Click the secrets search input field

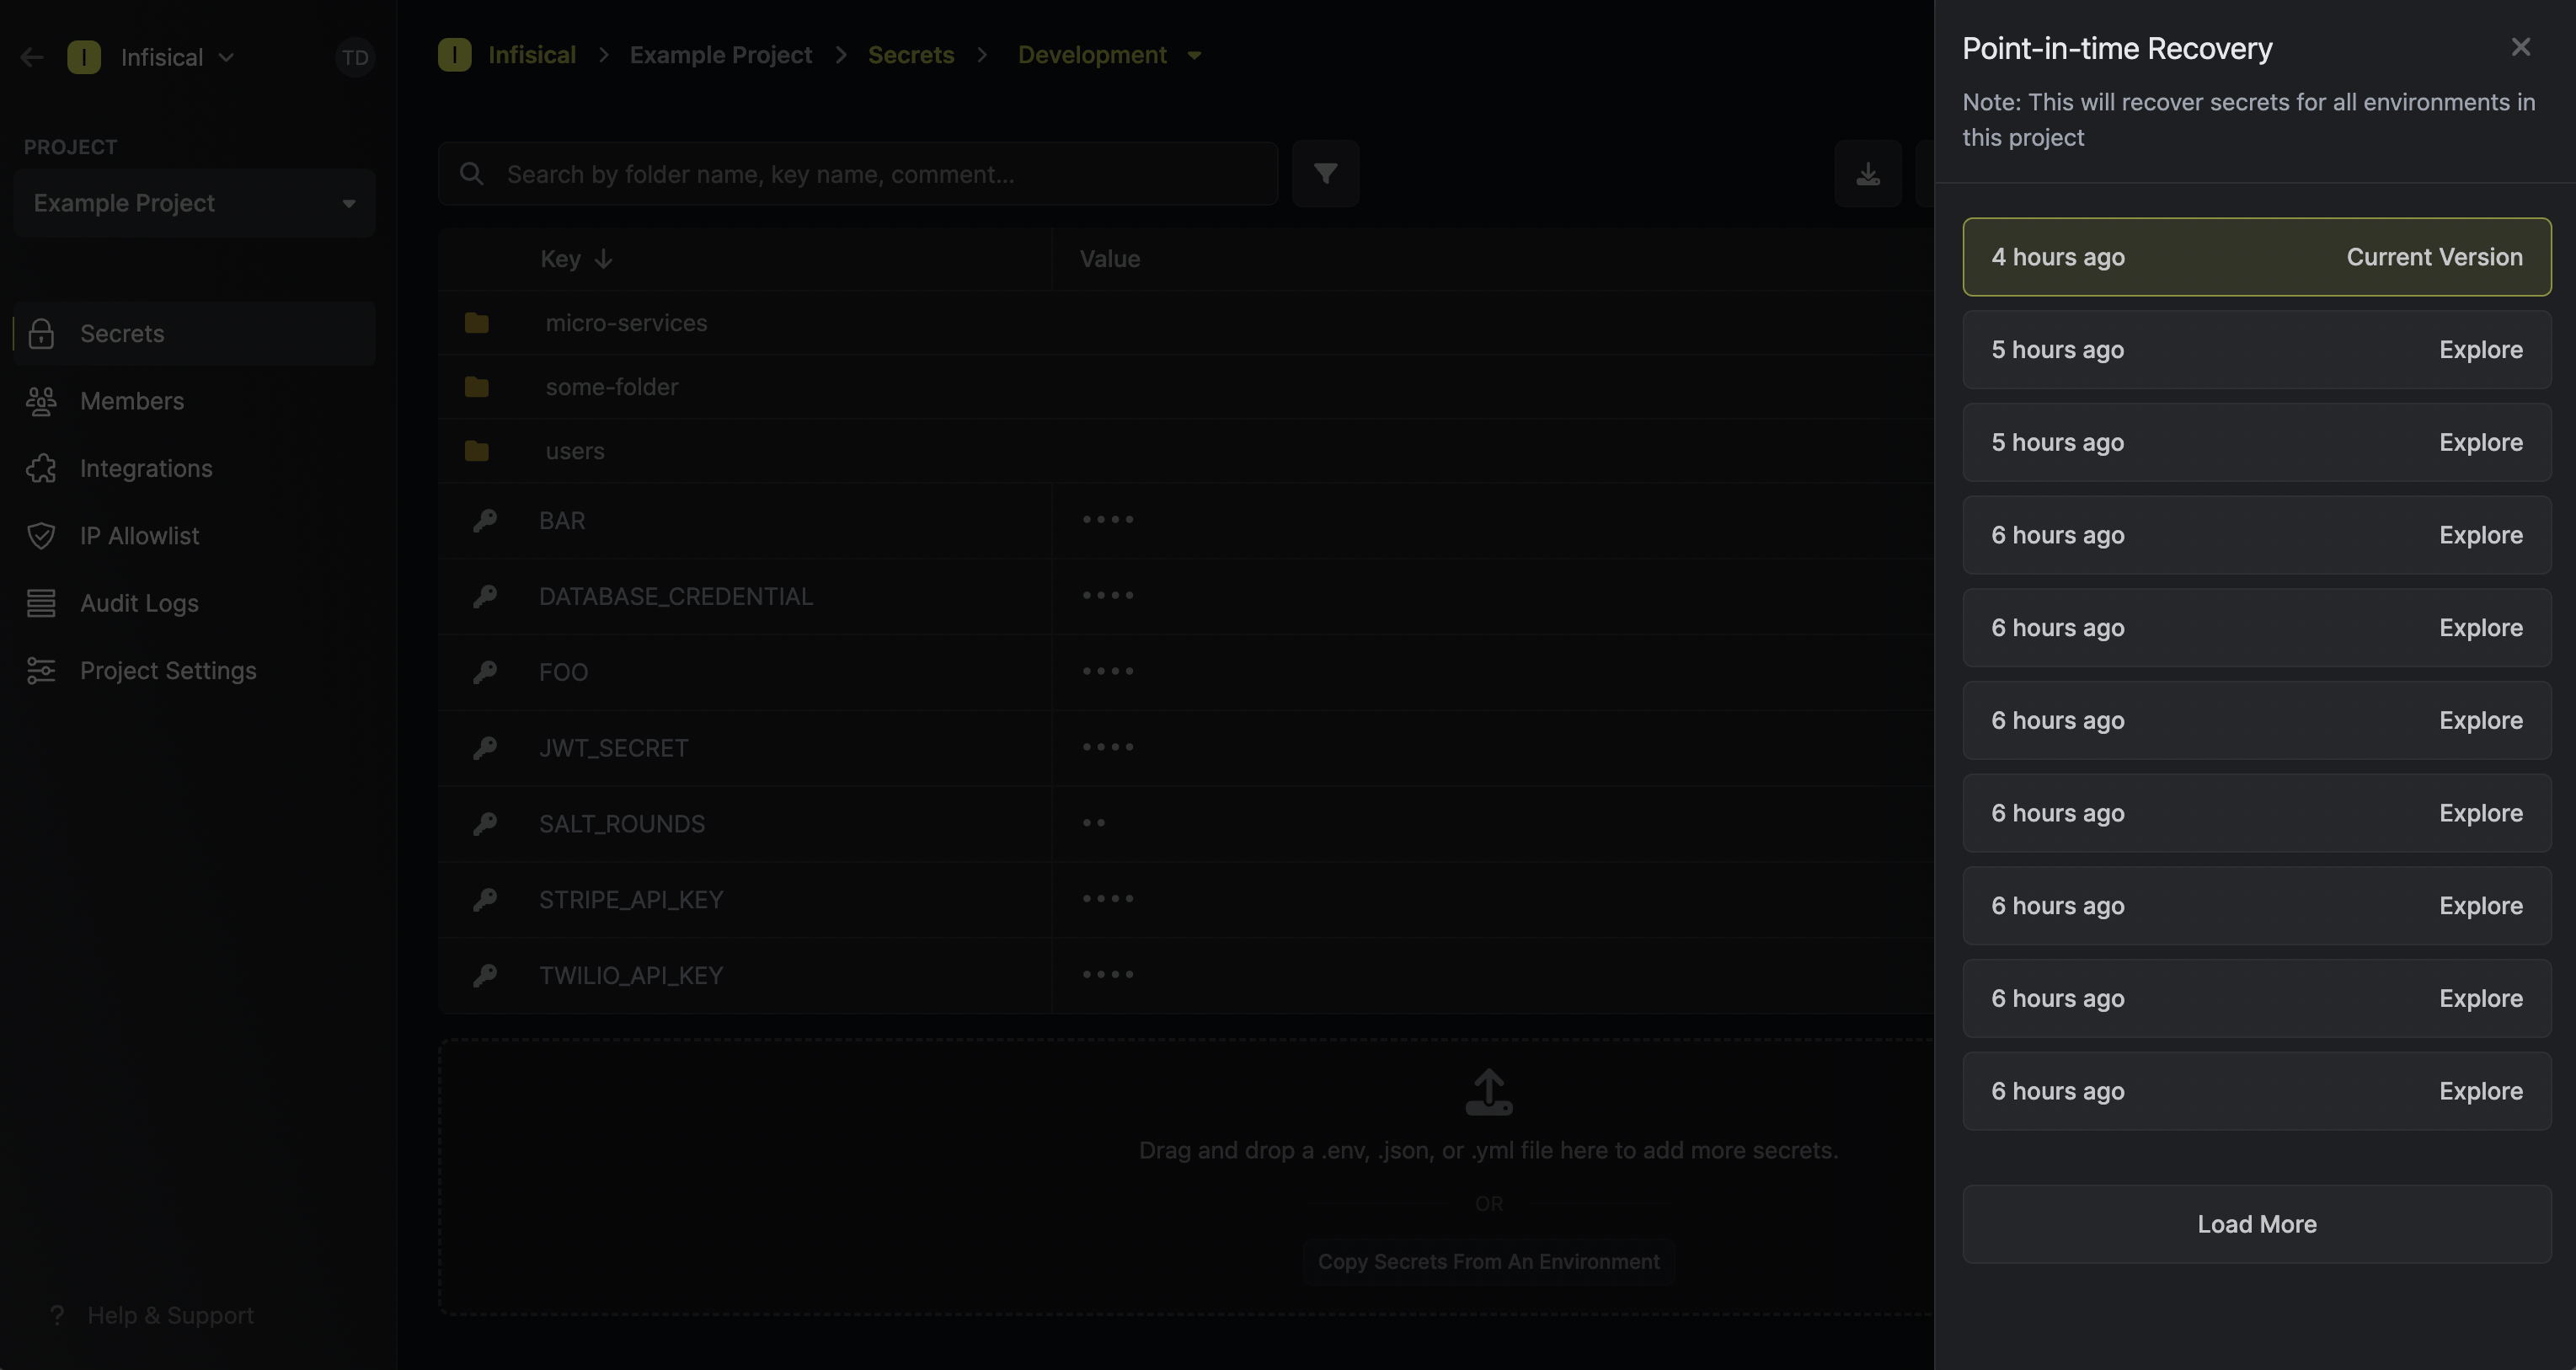pos(858,174)
